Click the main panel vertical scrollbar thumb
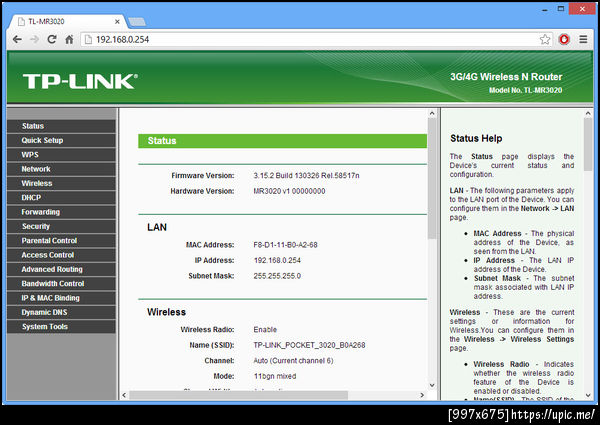600x425 pixels. pos(432,178)
